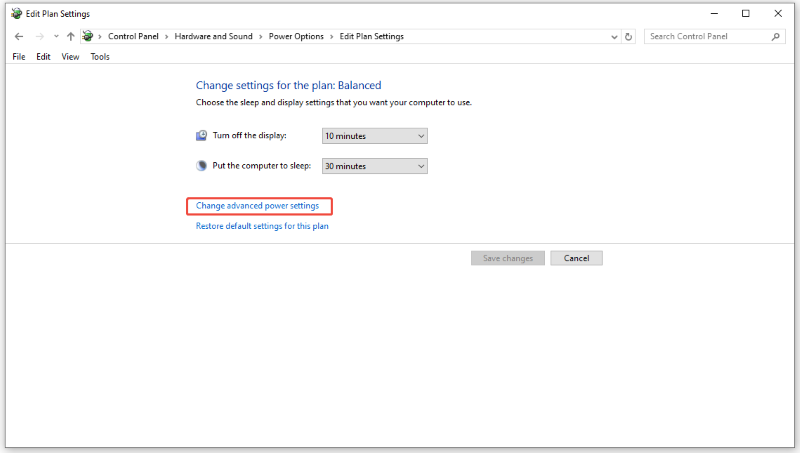The image size is (800, 453).
Task: Click the text Choose the sleep and display settings
Action: coord(334,103)
